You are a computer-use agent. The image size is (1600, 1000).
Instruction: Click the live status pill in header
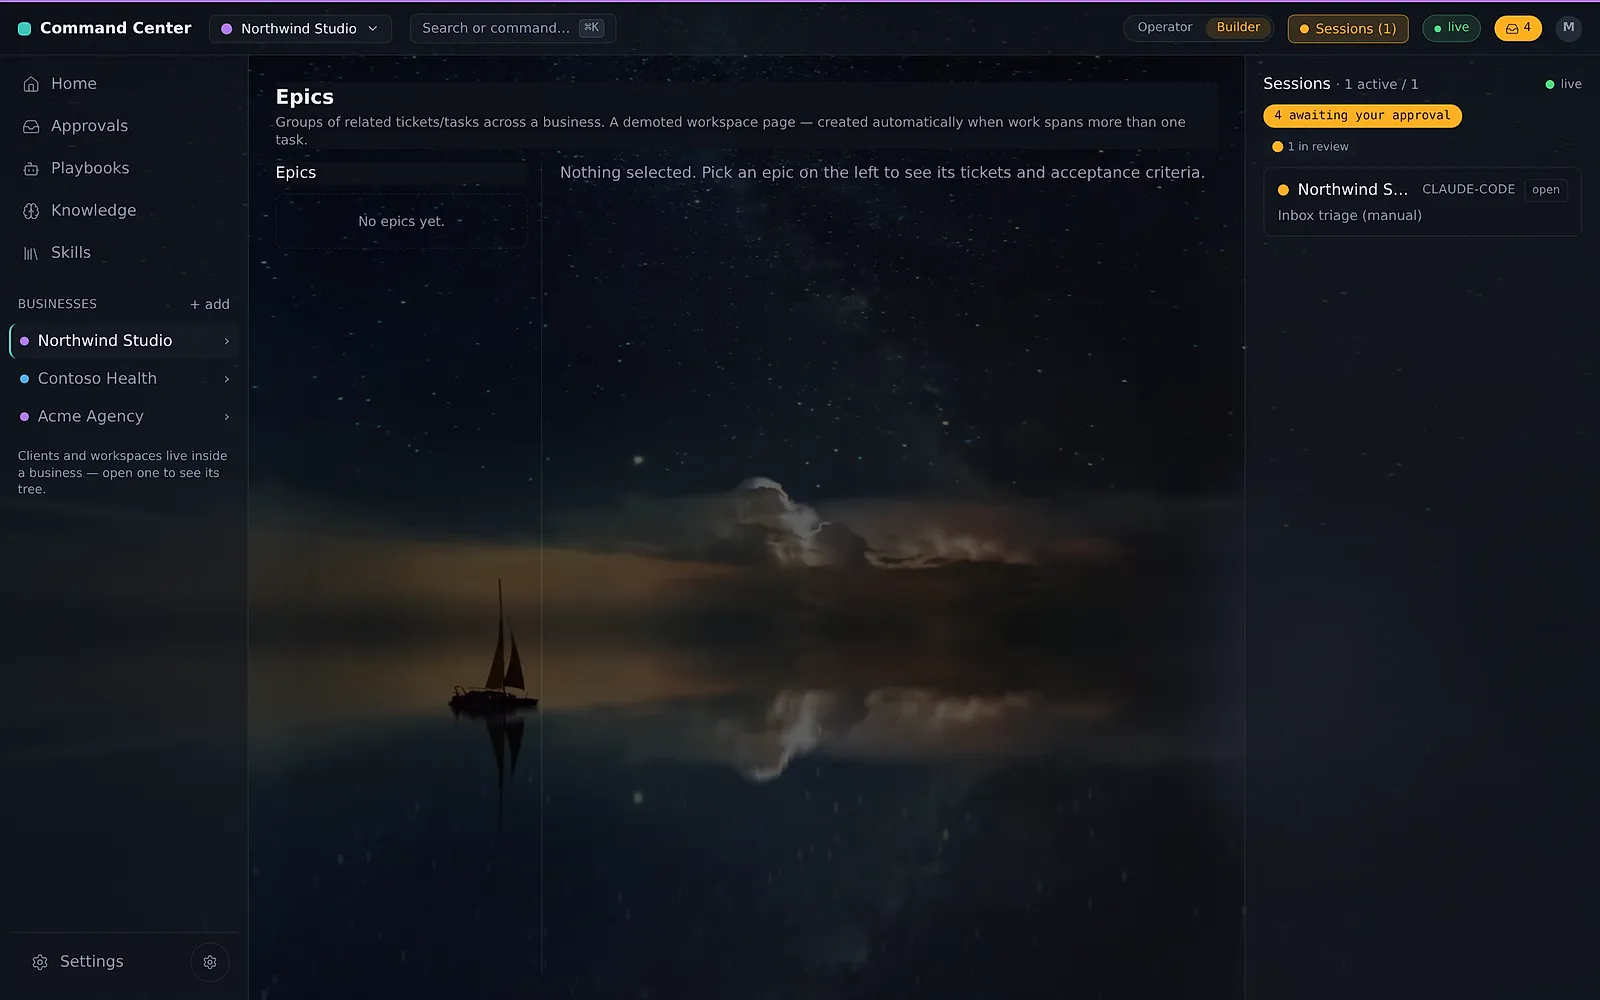(x=1451, y=28)
